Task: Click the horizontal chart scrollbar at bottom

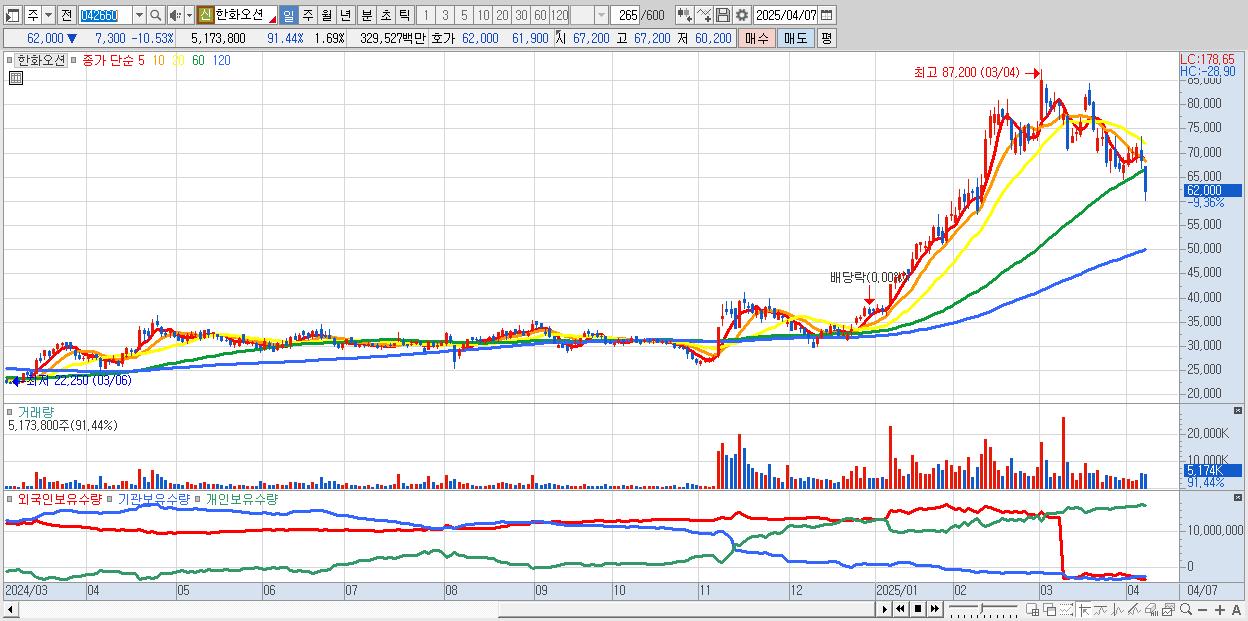Action: [x=686, y=609]
